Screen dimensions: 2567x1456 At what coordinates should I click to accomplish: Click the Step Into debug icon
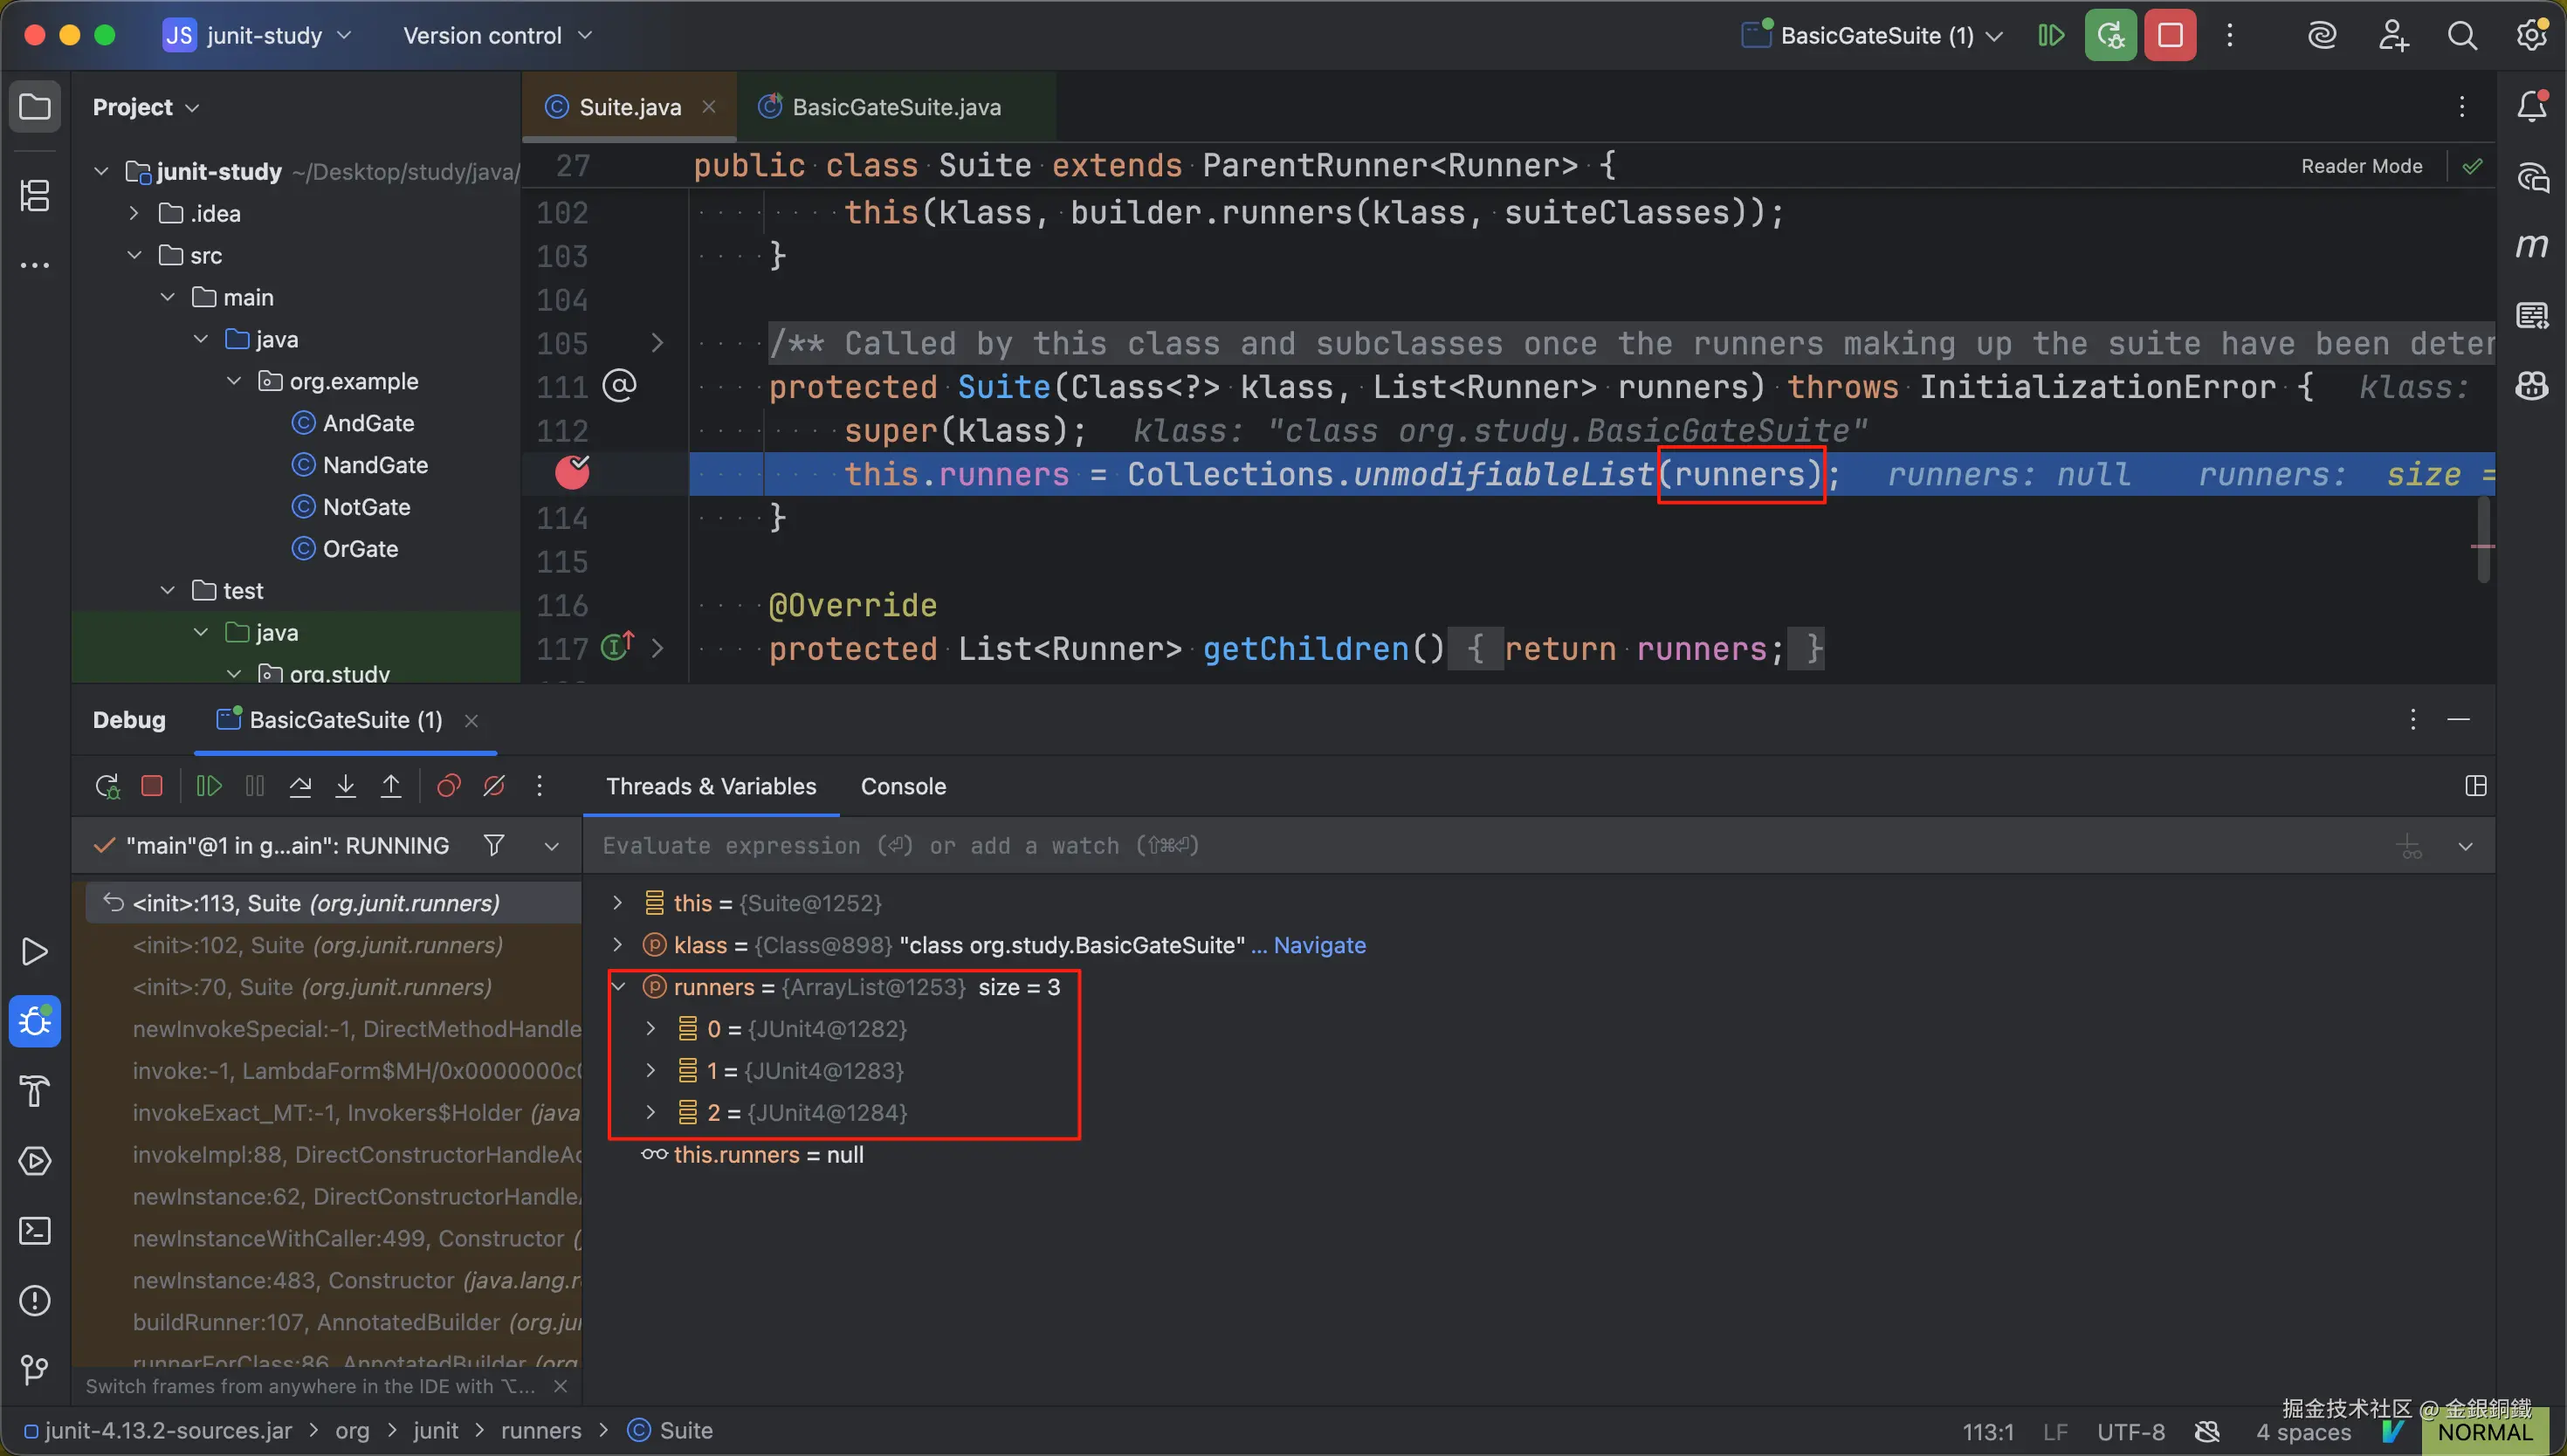pyautogui.click(x=345, y=786)
